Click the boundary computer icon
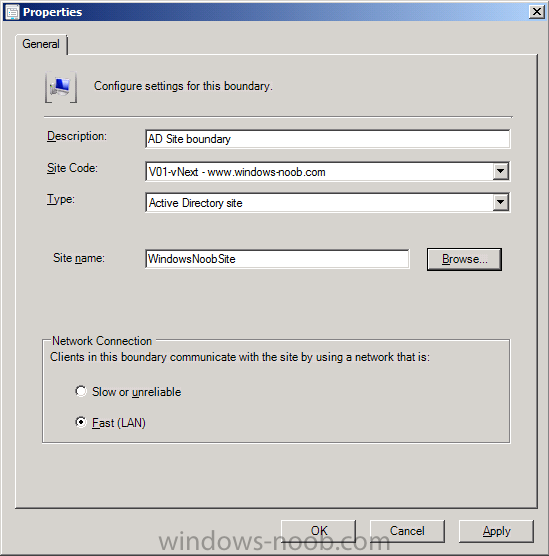The width and height of the screenshot is (549, 556). 61,87
